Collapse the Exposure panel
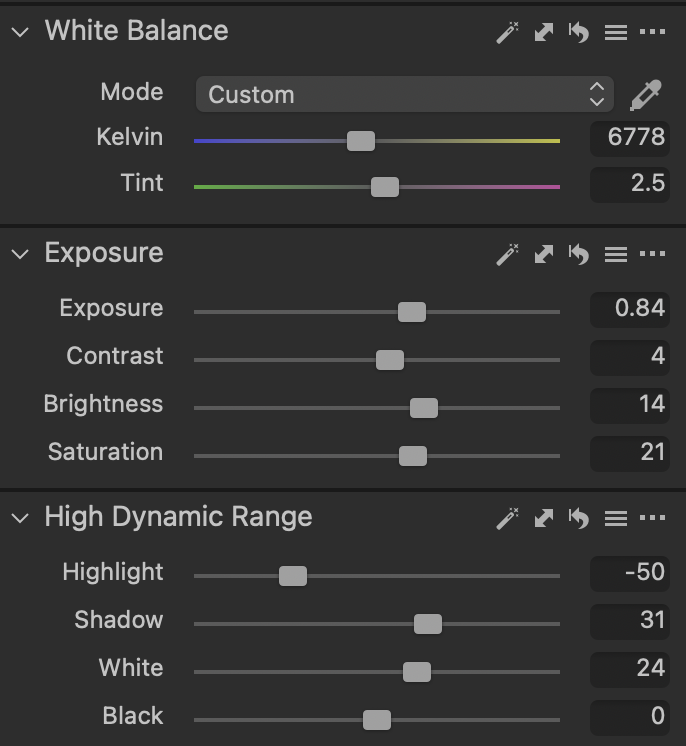 [19, 254]
